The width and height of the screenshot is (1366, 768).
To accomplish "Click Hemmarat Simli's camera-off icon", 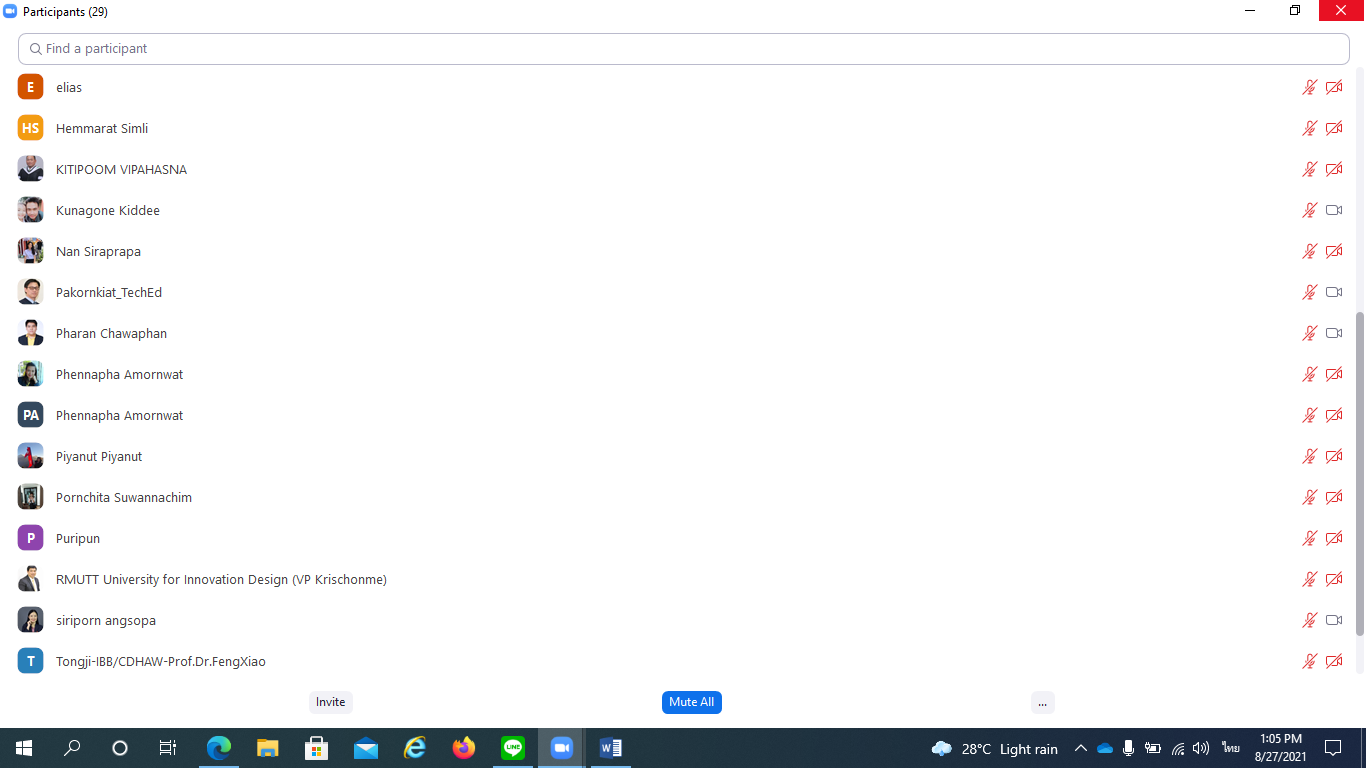I will pyautogui.click(x=1334, y=128).
